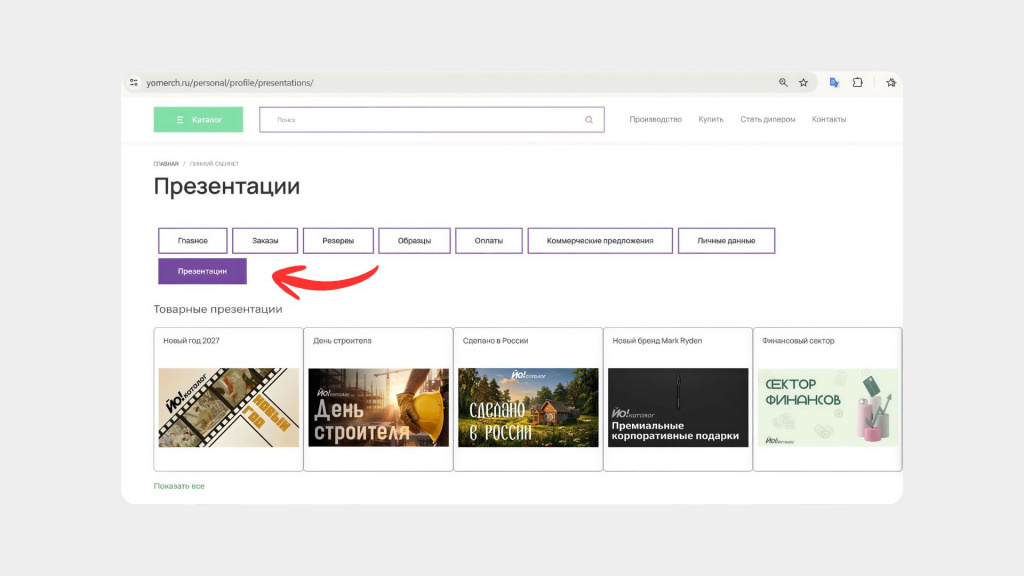
Task: Click the star button right of the extensions icon
Action: (891, 82)
